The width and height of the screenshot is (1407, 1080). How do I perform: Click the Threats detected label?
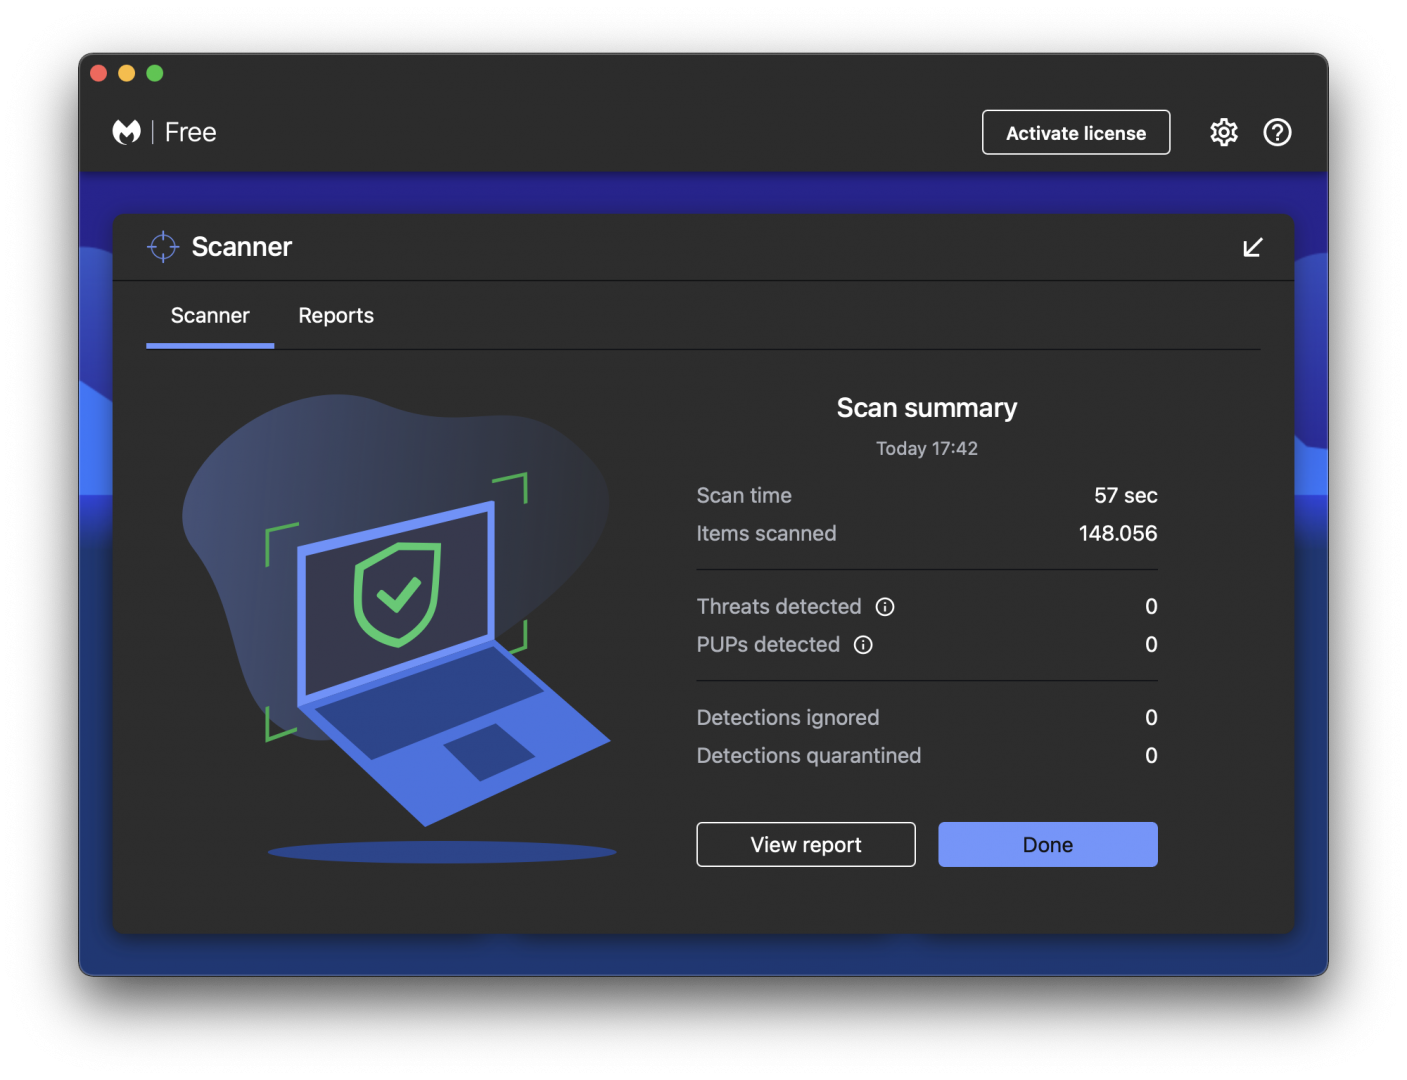[779, 607]
